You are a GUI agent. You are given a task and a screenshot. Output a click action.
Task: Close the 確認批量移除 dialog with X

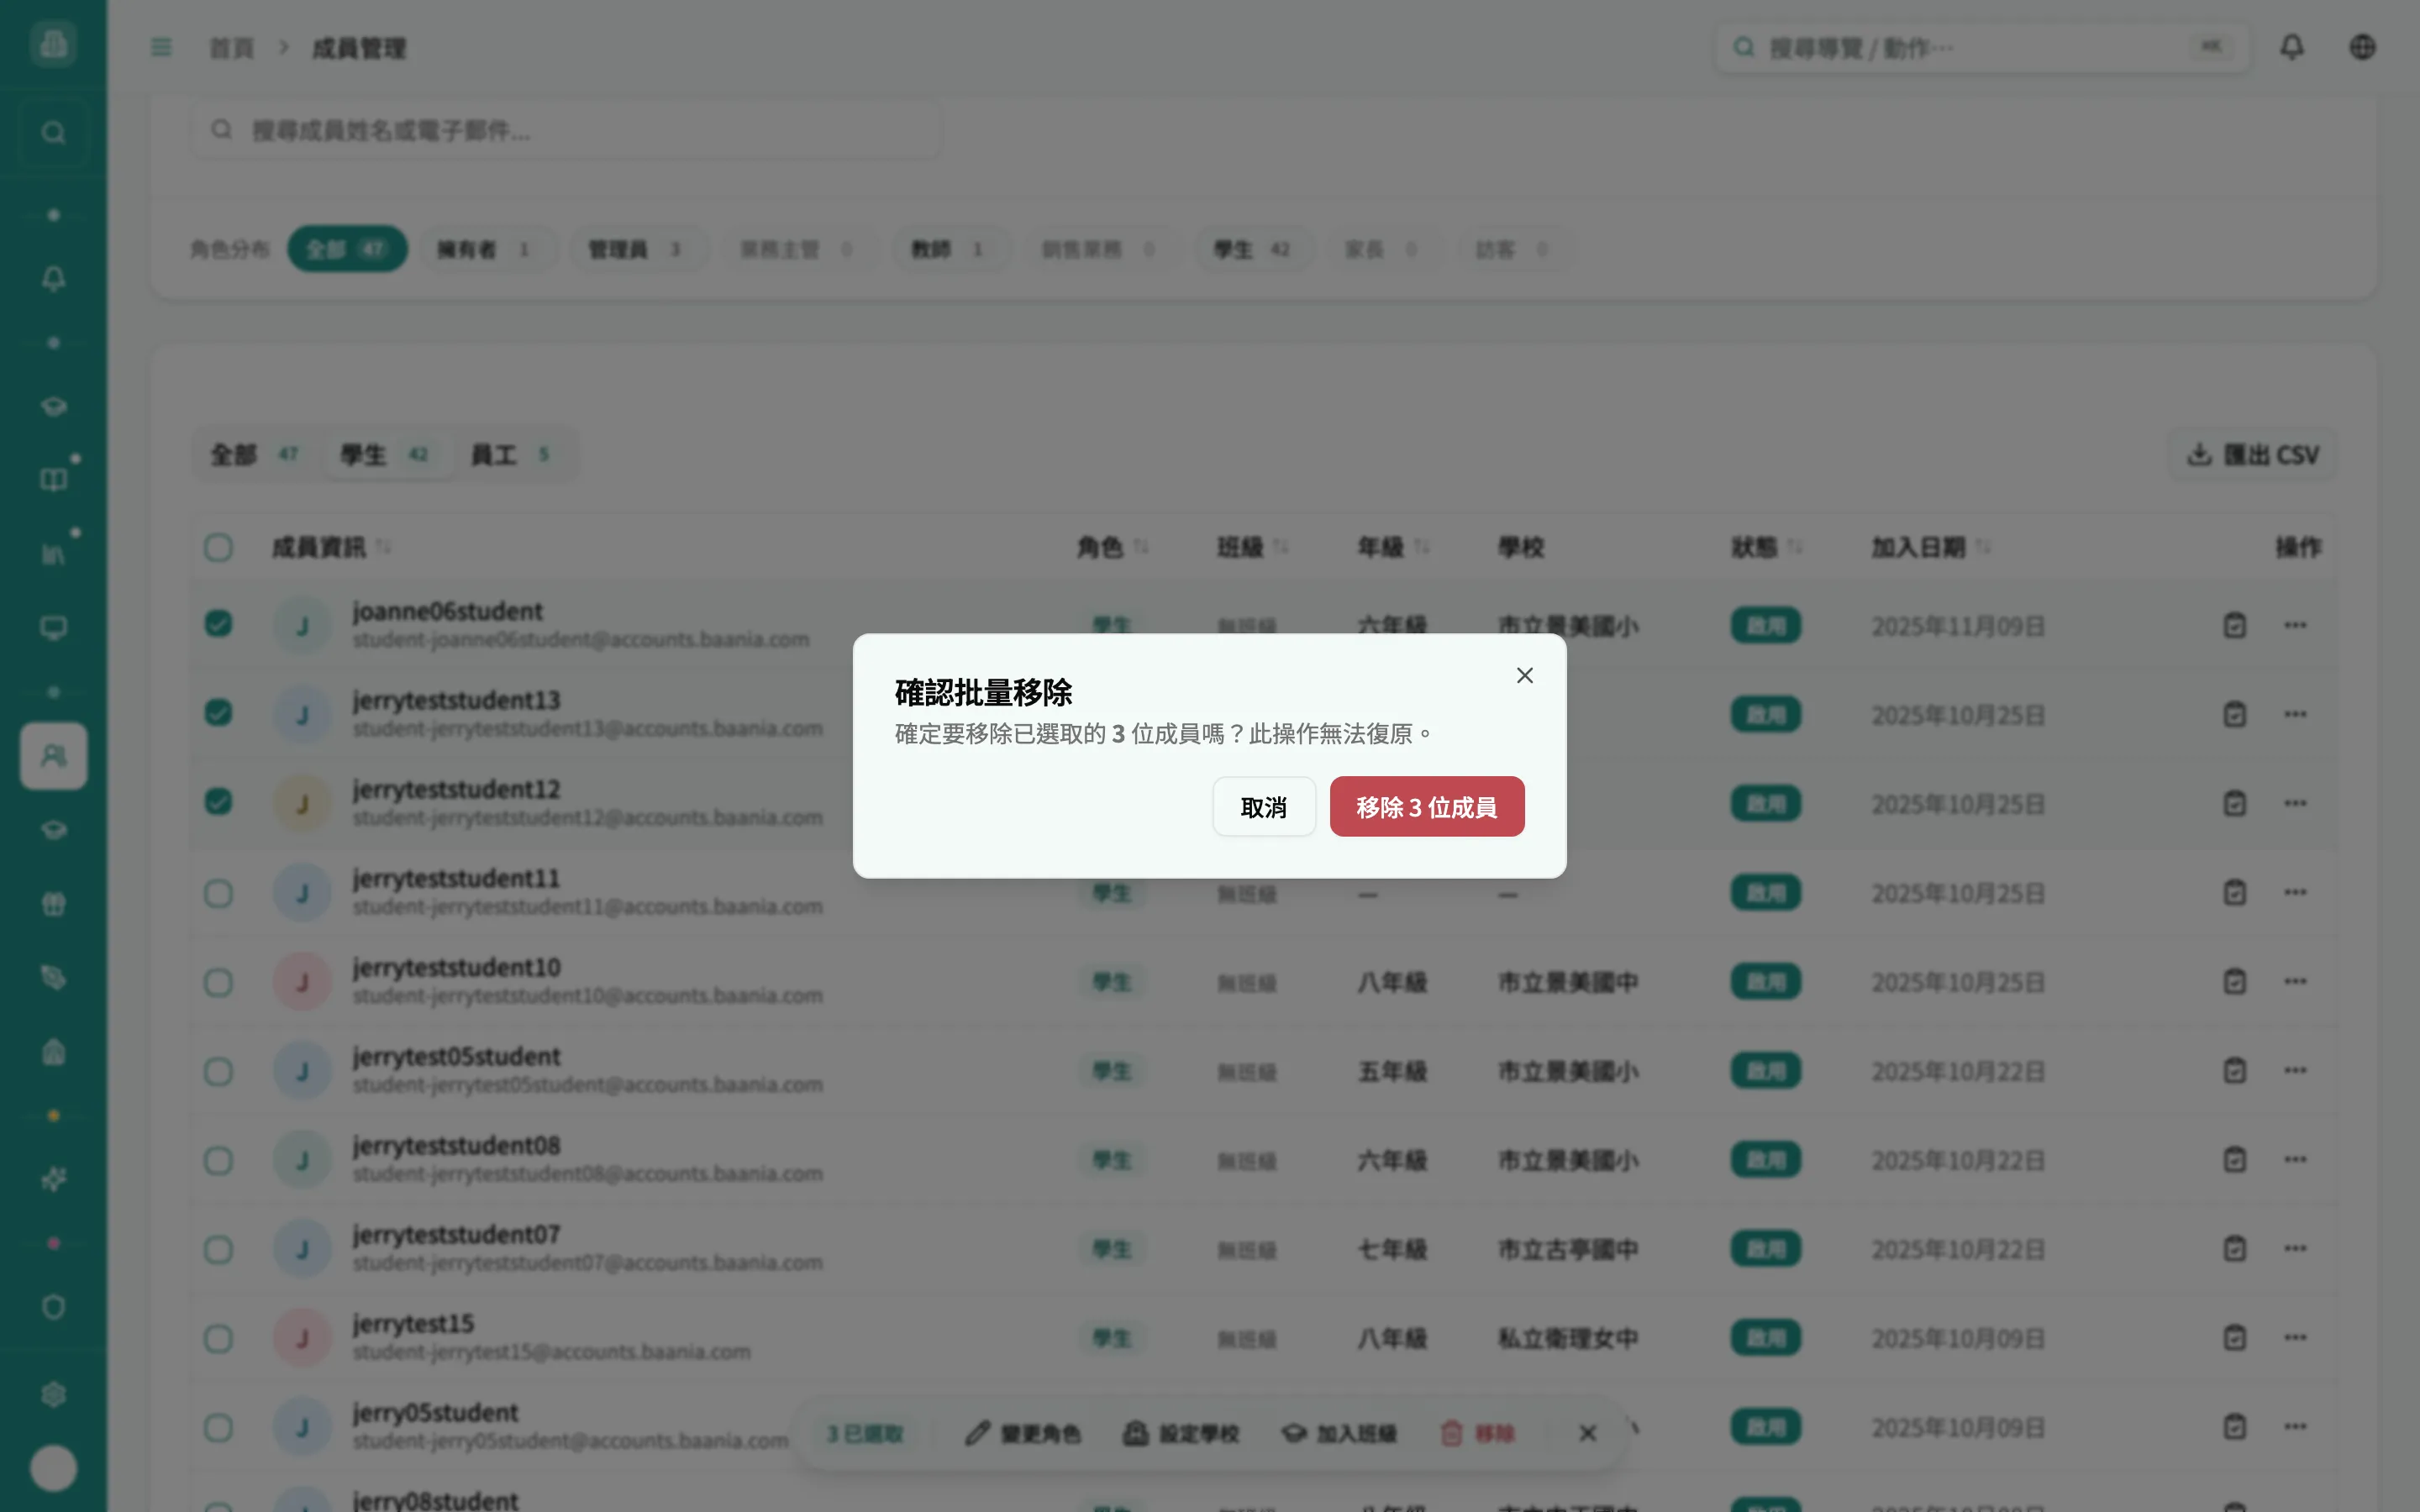[x=1524, y=676]
